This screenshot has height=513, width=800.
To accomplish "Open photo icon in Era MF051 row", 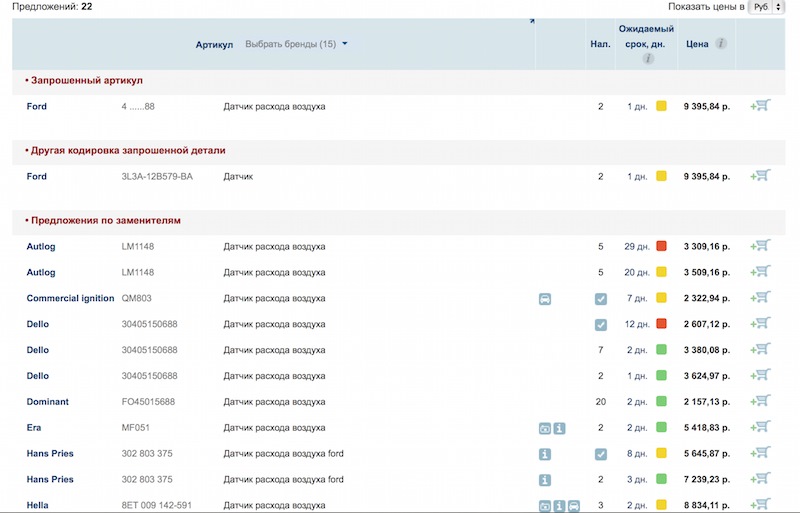I will [x=545, y=428].
